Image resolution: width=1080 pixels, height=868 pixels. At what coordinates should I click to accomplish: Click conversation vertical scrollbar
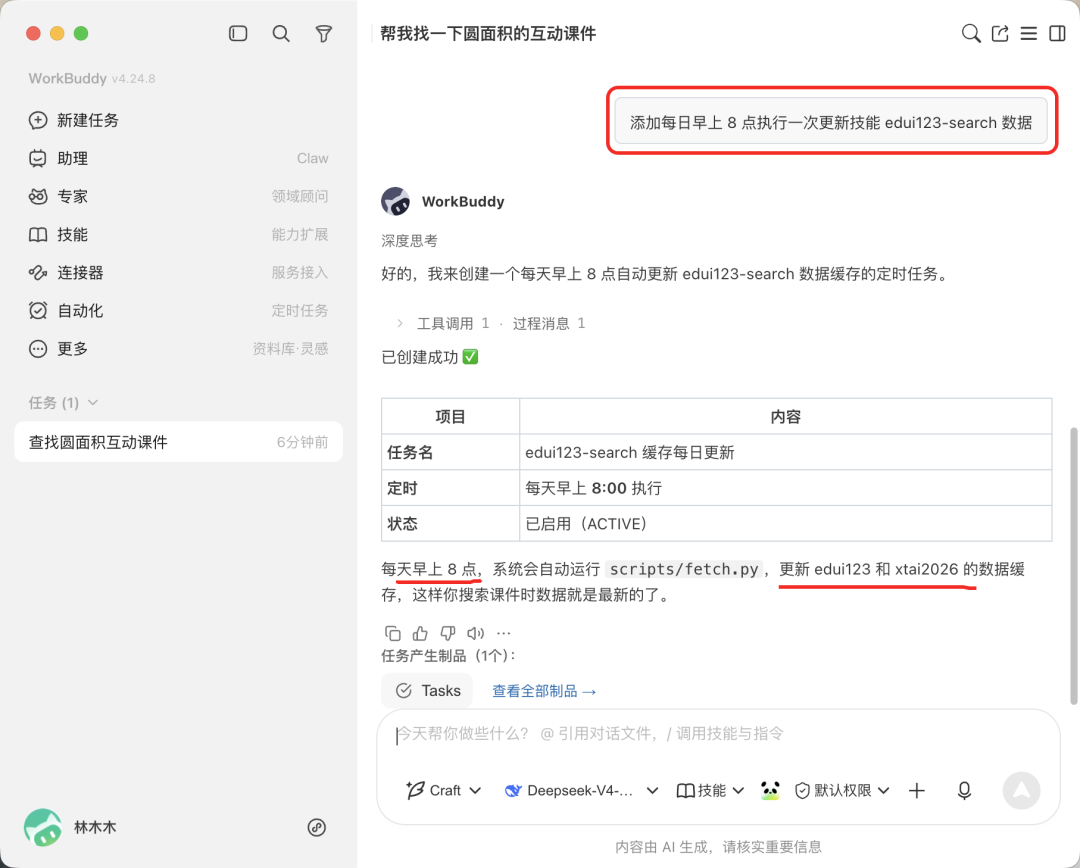click(1073, 566)
